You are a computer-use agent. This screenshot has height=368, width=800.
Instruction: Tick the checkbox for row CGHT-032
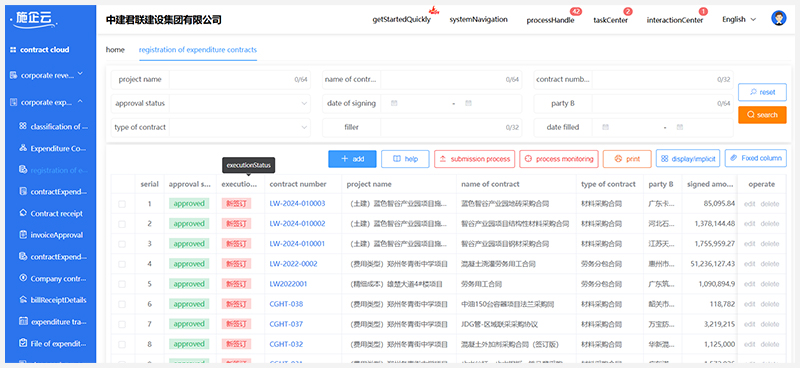[x=122, y=344]
